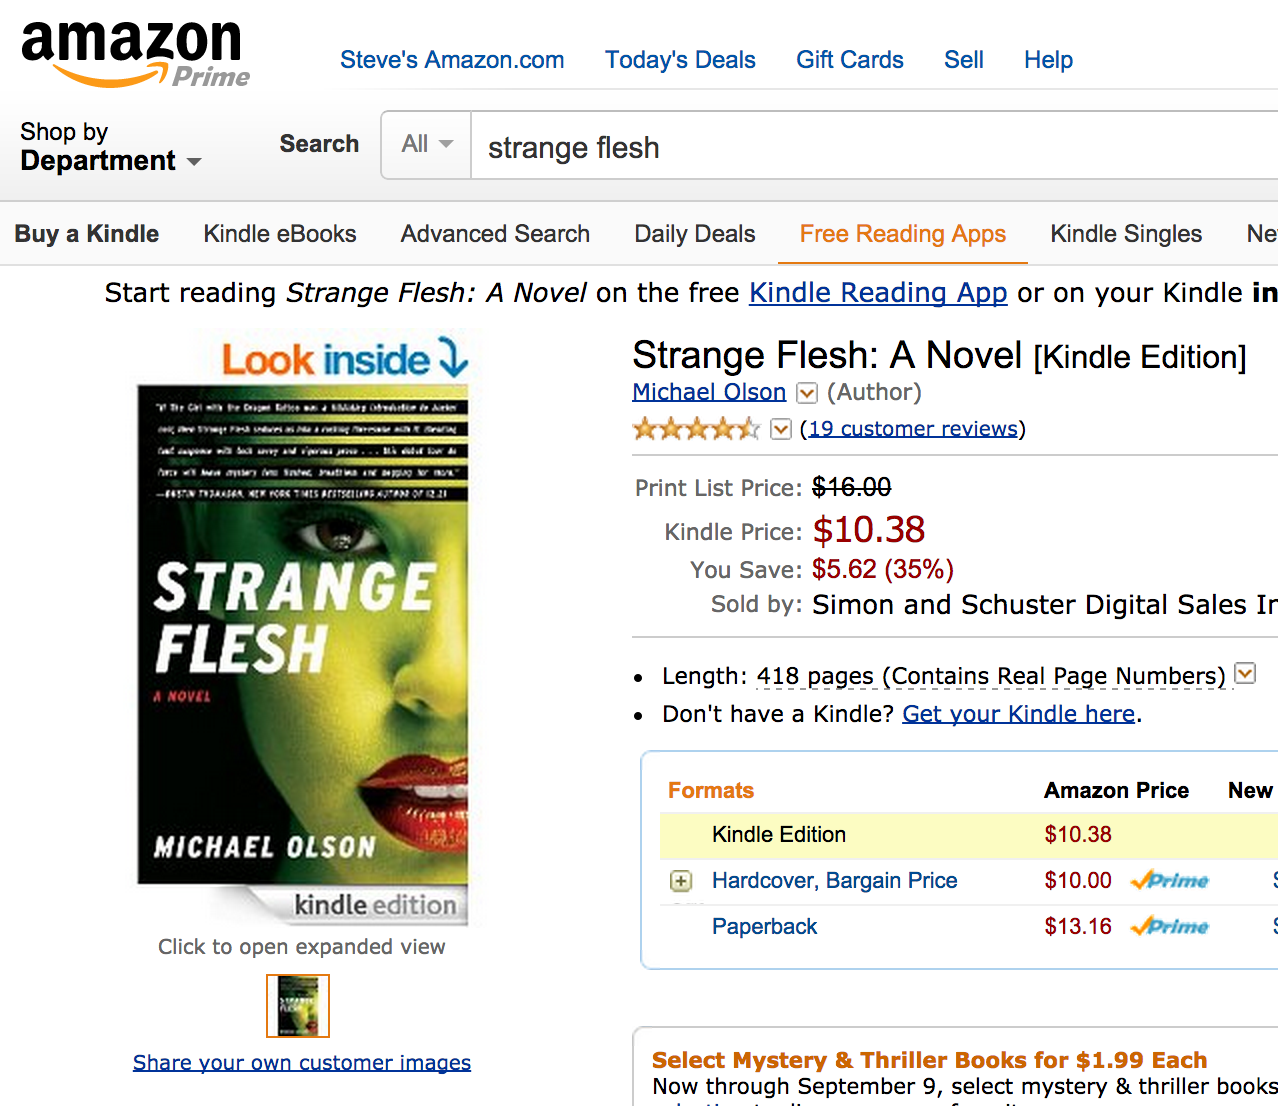The width and height of the screenshot is (1278, 1106).
Task: Switch to the Free Reading Apps tab
Action: [902, 234]
